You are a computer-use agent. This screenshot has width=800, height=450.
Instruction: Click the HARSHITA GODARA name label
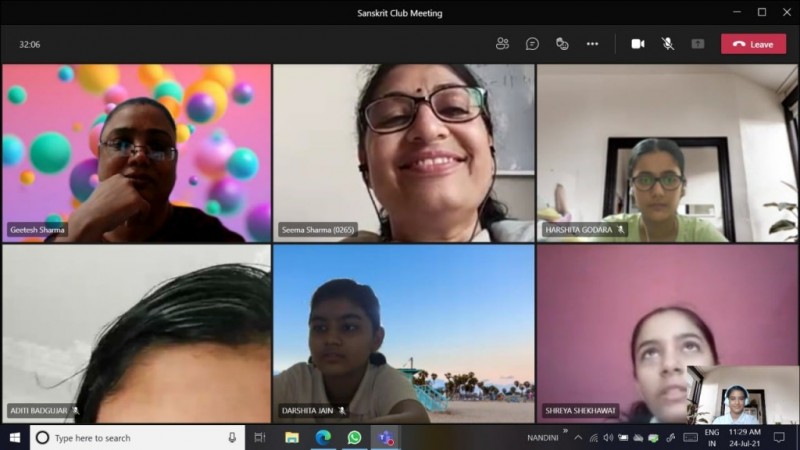tap(579, 230)
